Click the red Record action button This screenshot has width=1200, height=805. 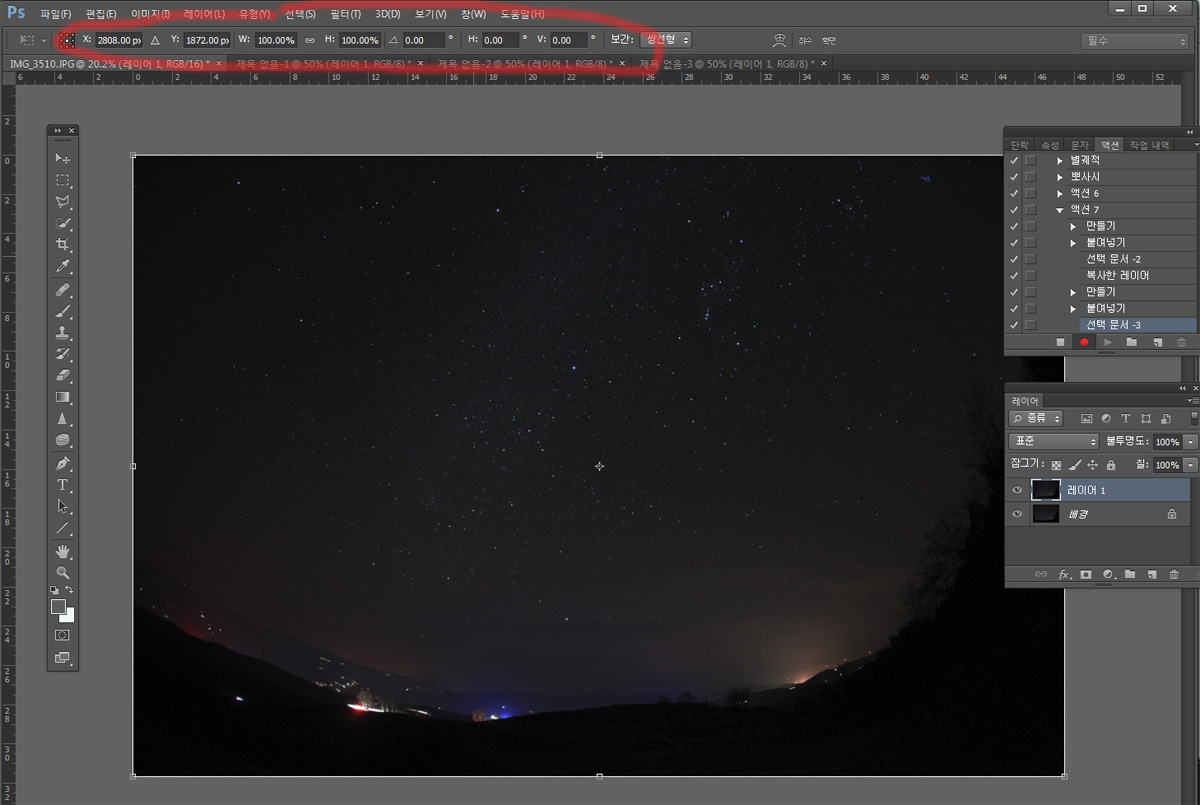pos(1084,342)
